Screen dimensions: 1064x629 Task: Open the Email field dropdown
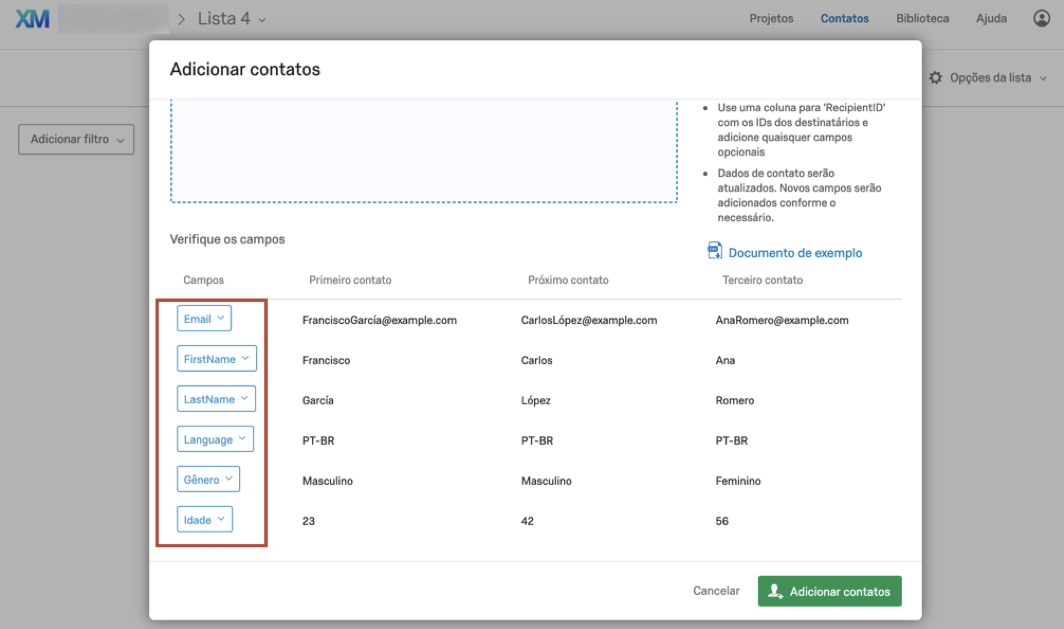(x=204, y=319)
